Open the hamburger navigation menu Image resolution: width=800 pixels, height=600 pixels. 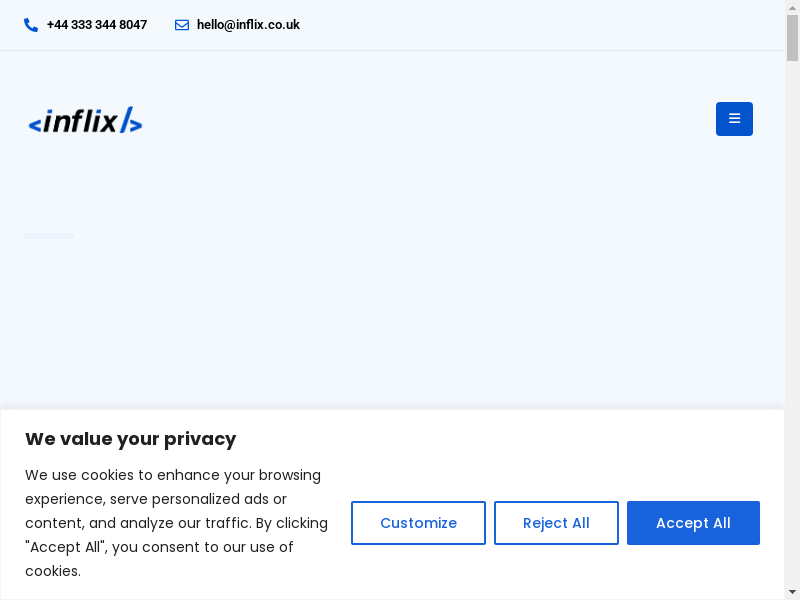pyautogui.click(x=734, y=119)
